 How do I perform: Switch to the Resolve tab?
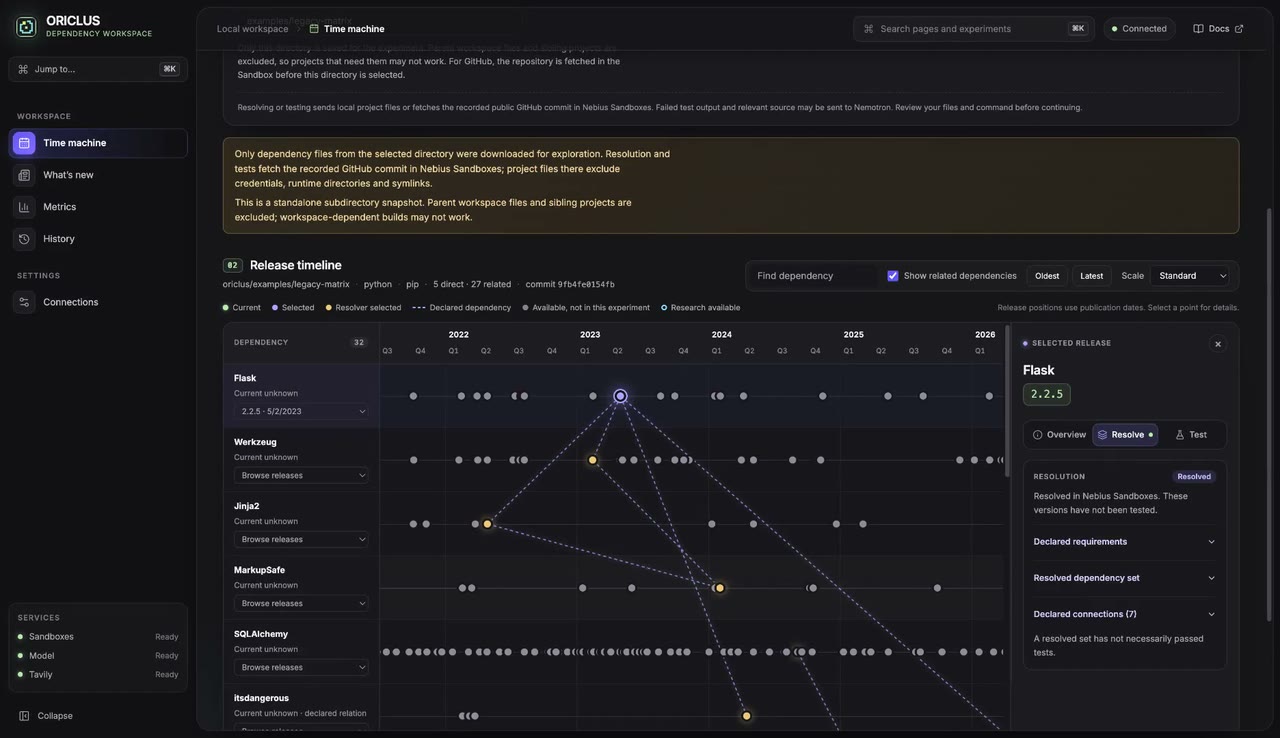(1125, 435)
